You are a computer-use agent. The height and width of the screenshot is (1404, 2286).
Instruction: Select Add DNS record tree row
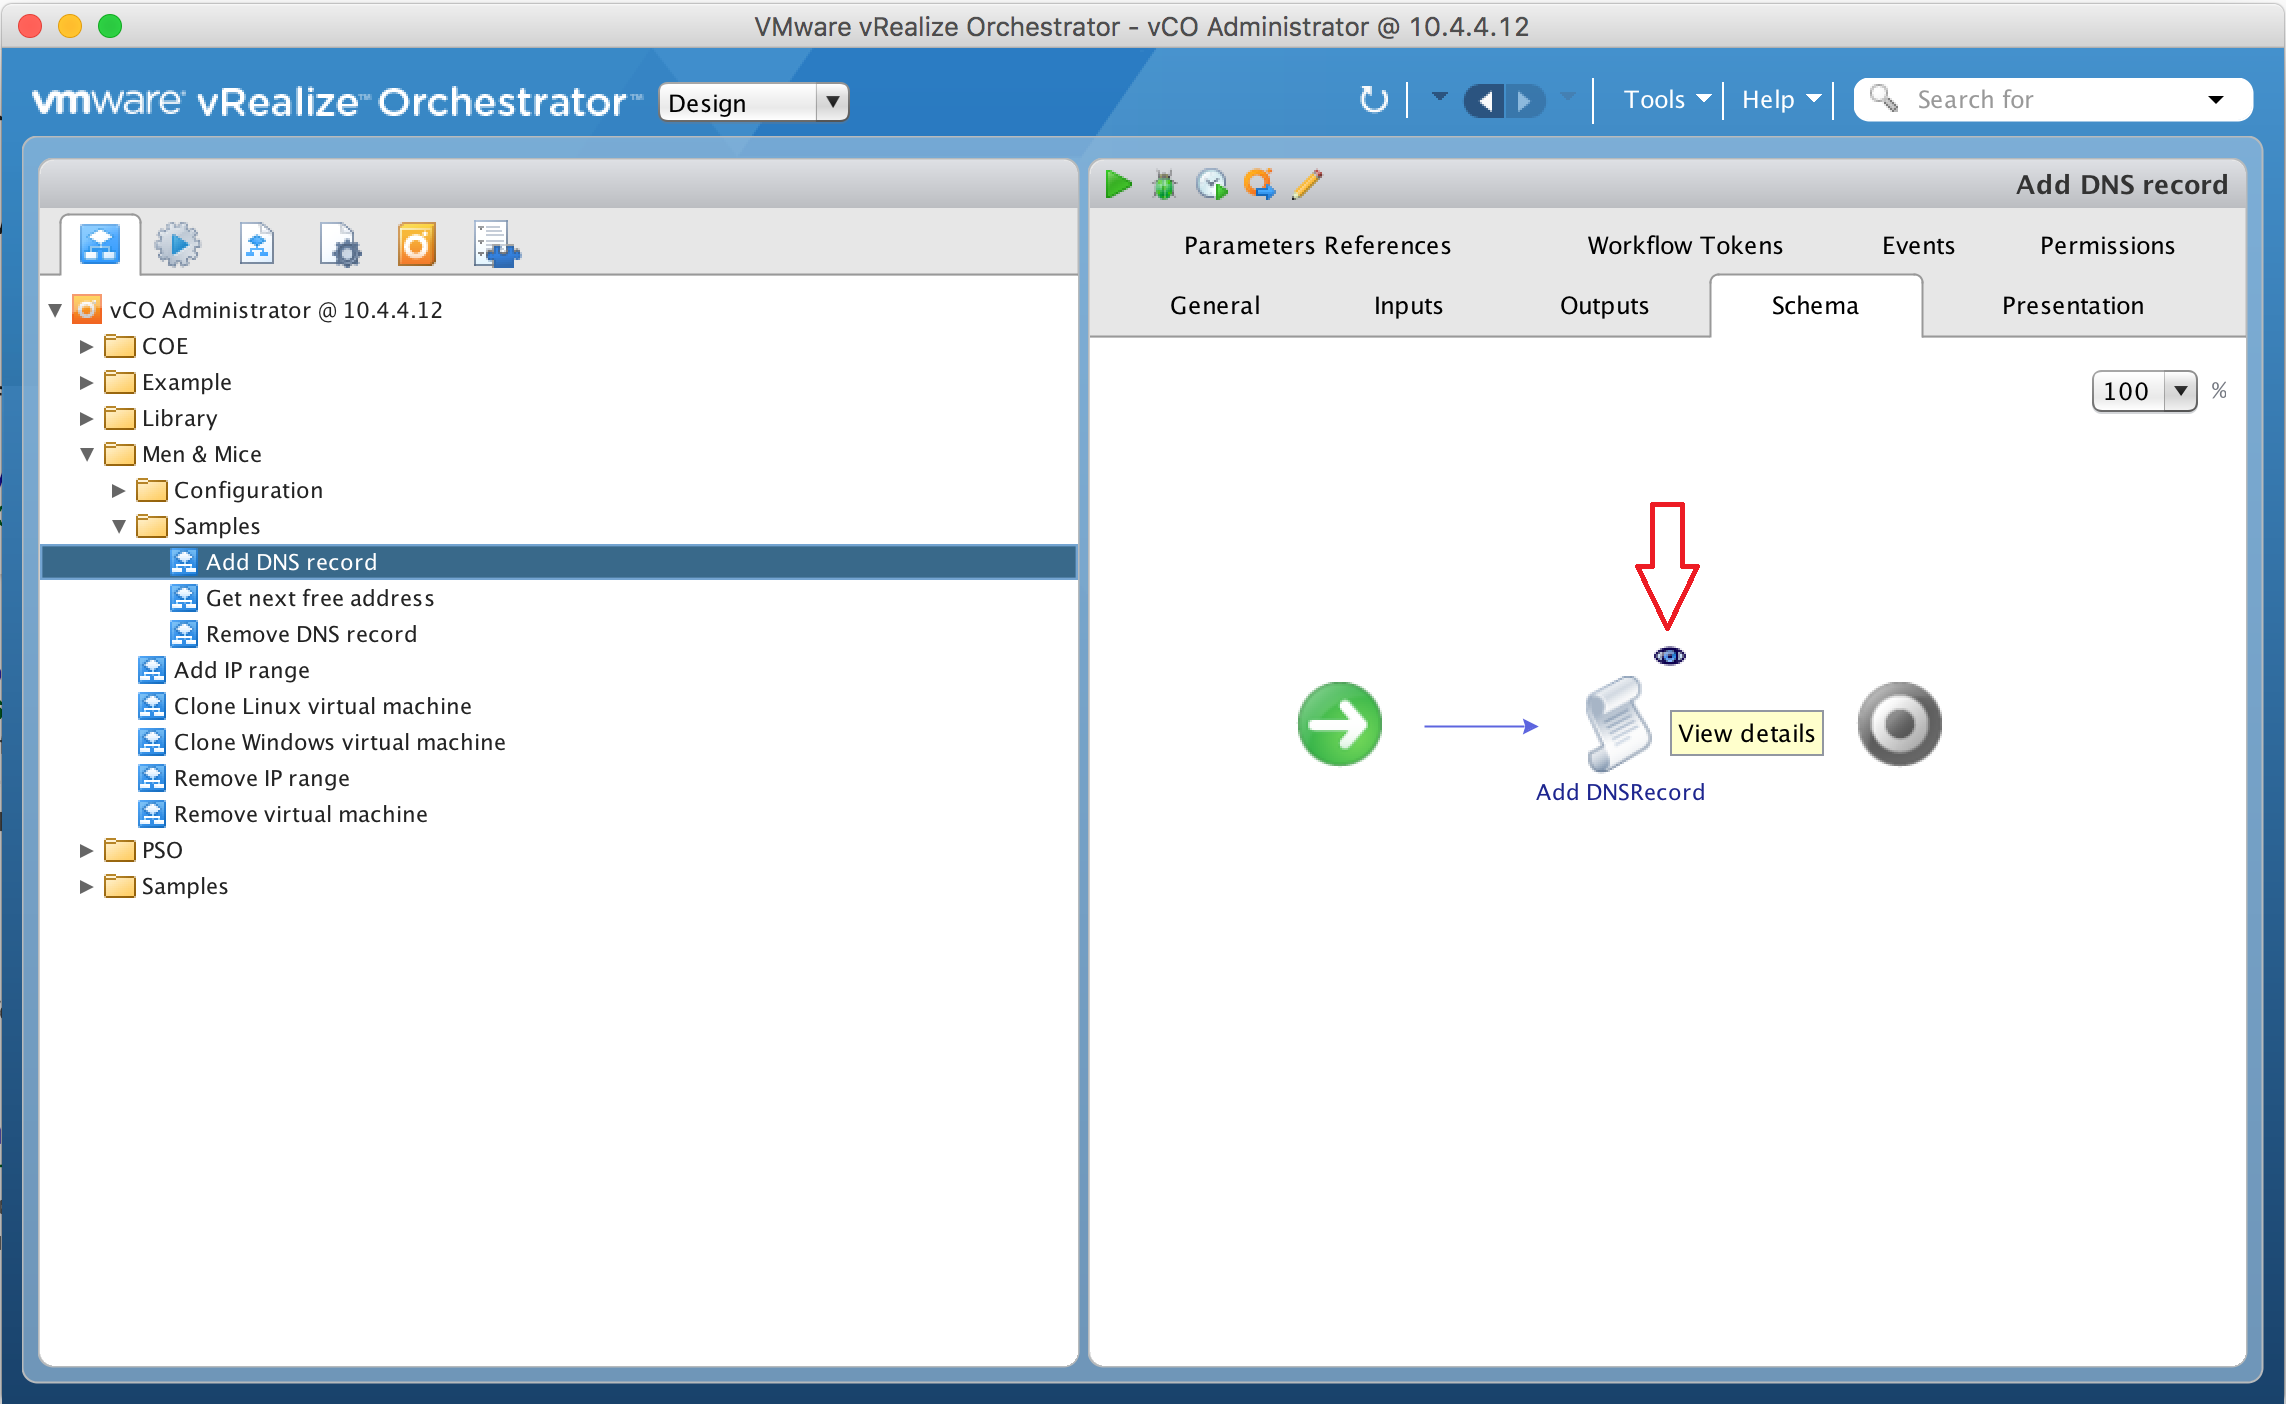558,562
